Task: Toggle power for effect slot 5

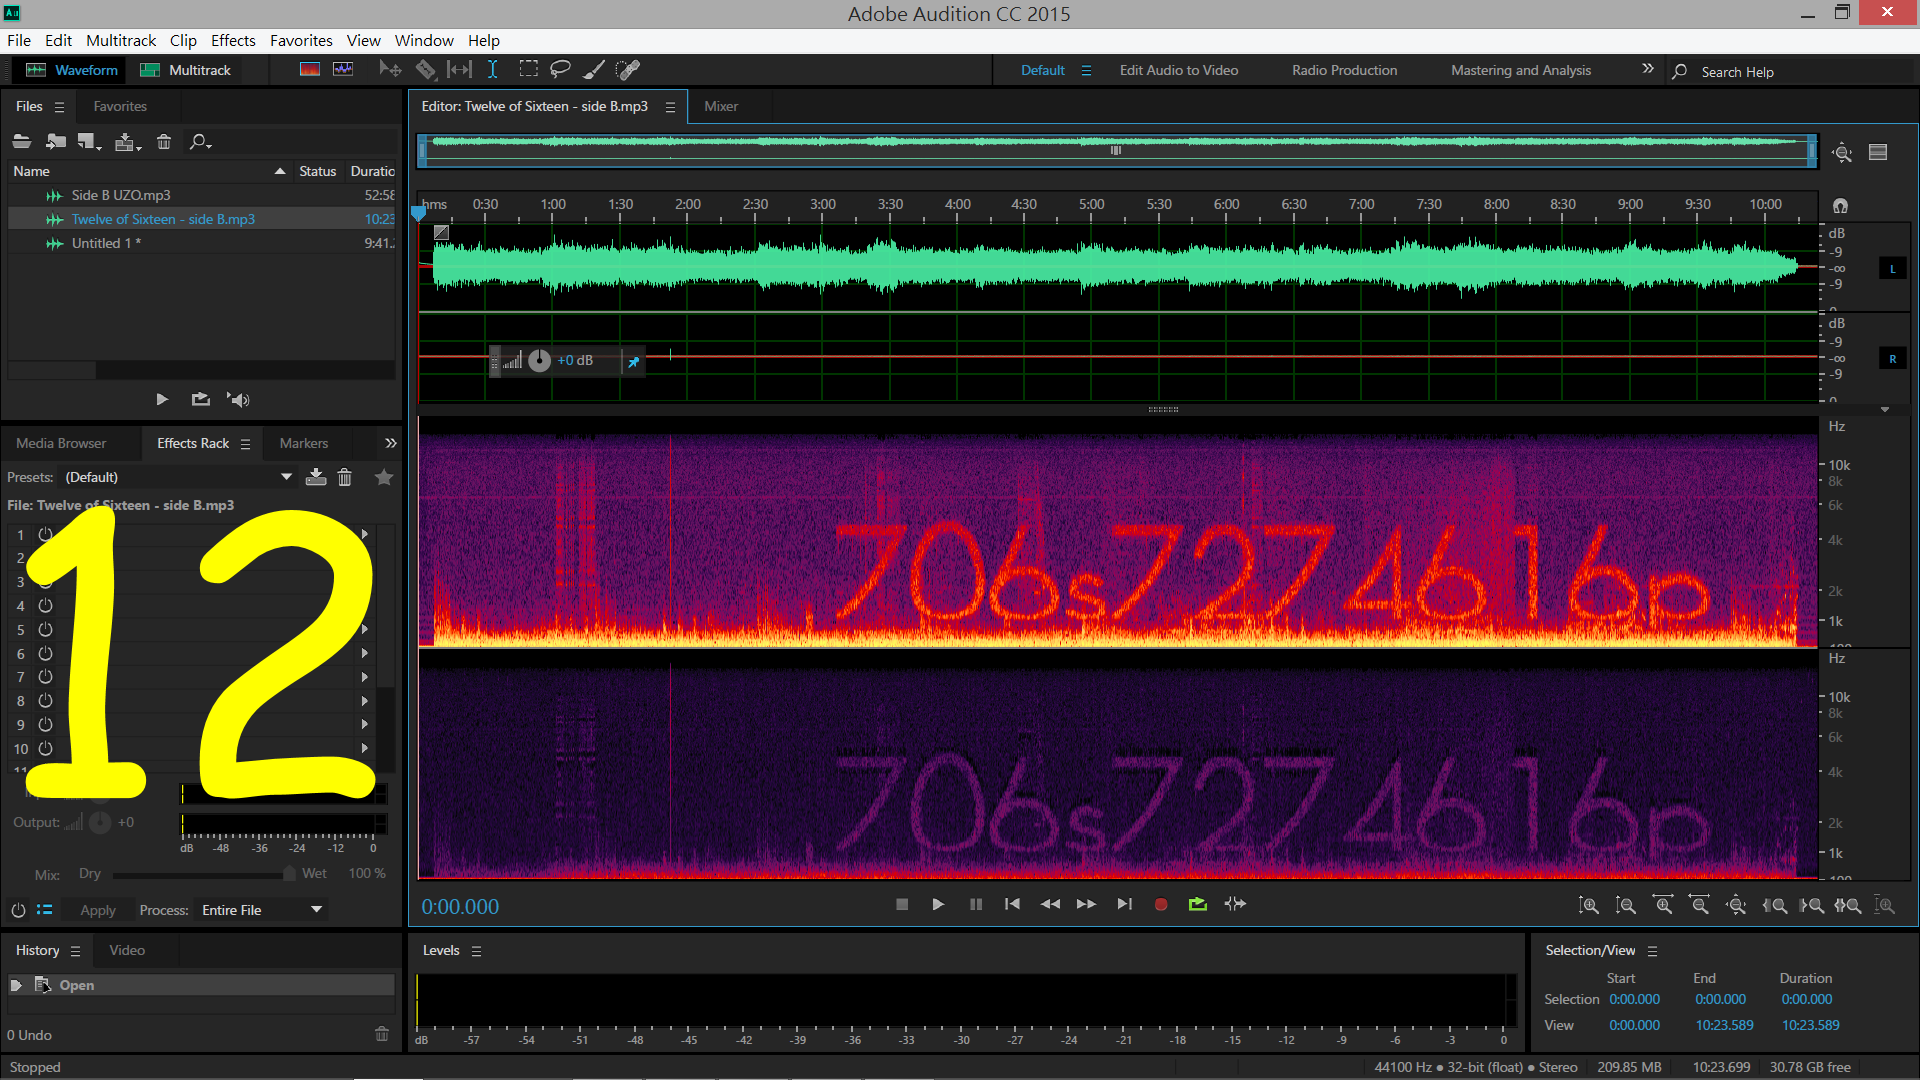Action: pyautogui.click(x=46, y=630)
